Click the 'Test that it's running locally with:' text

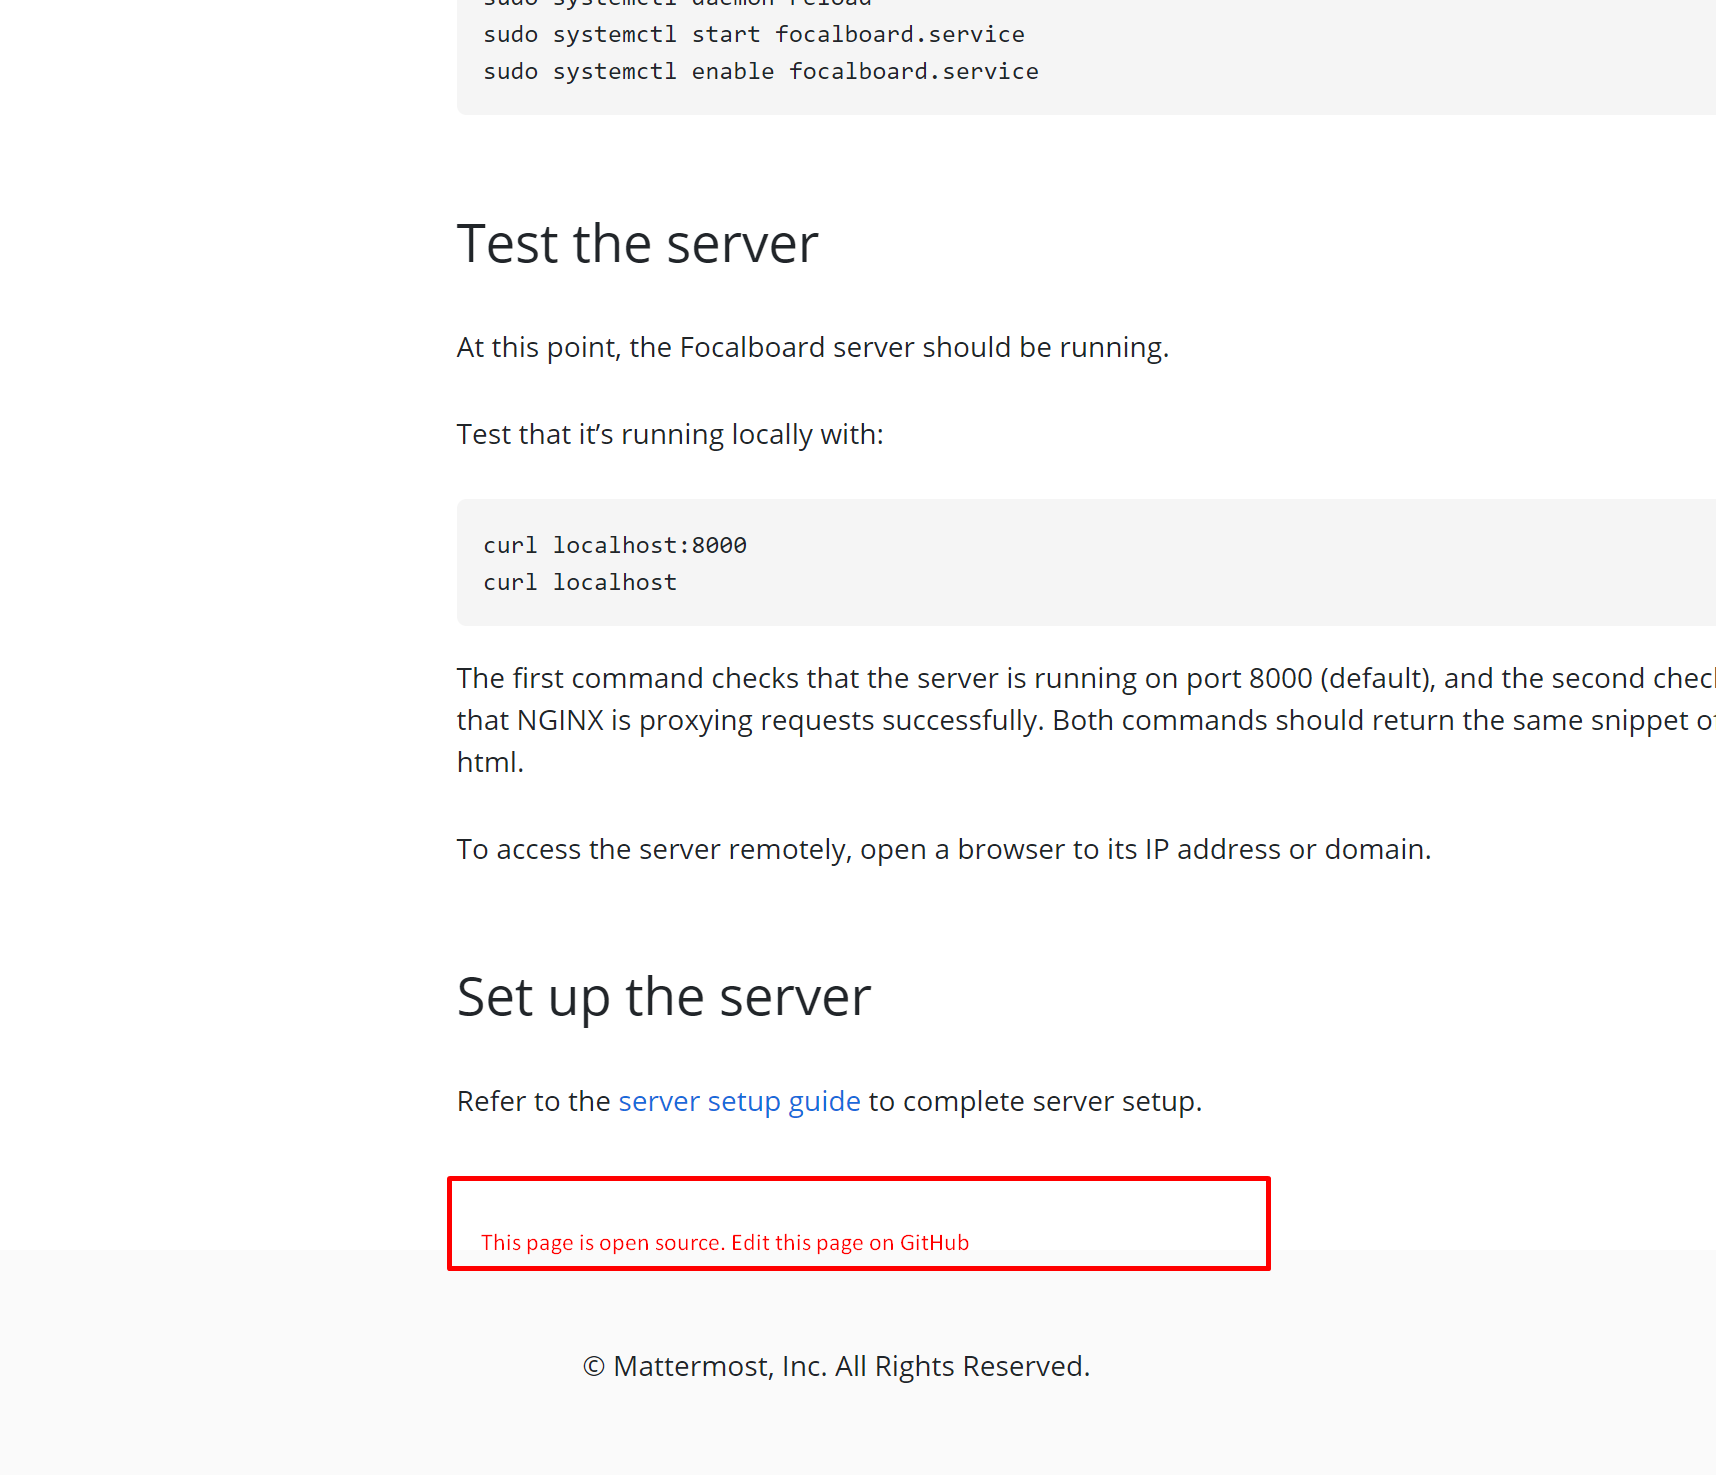(670, 434)
